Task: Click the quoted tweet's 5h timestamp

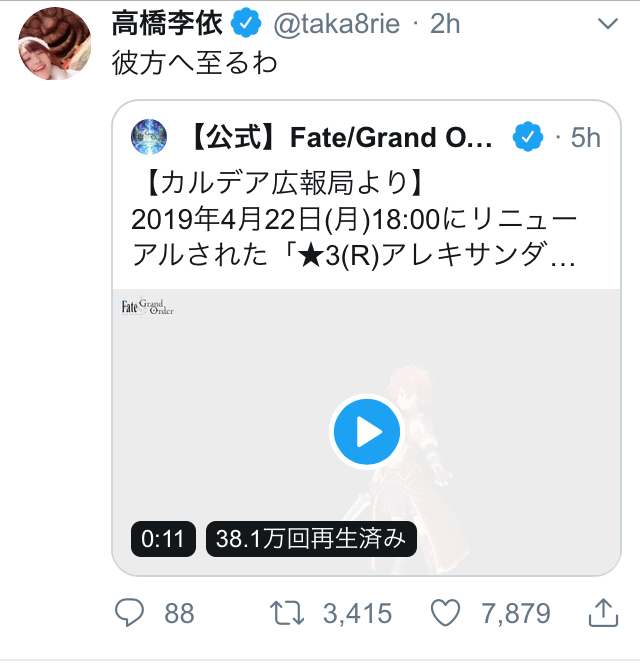Action: click(585, 137)
